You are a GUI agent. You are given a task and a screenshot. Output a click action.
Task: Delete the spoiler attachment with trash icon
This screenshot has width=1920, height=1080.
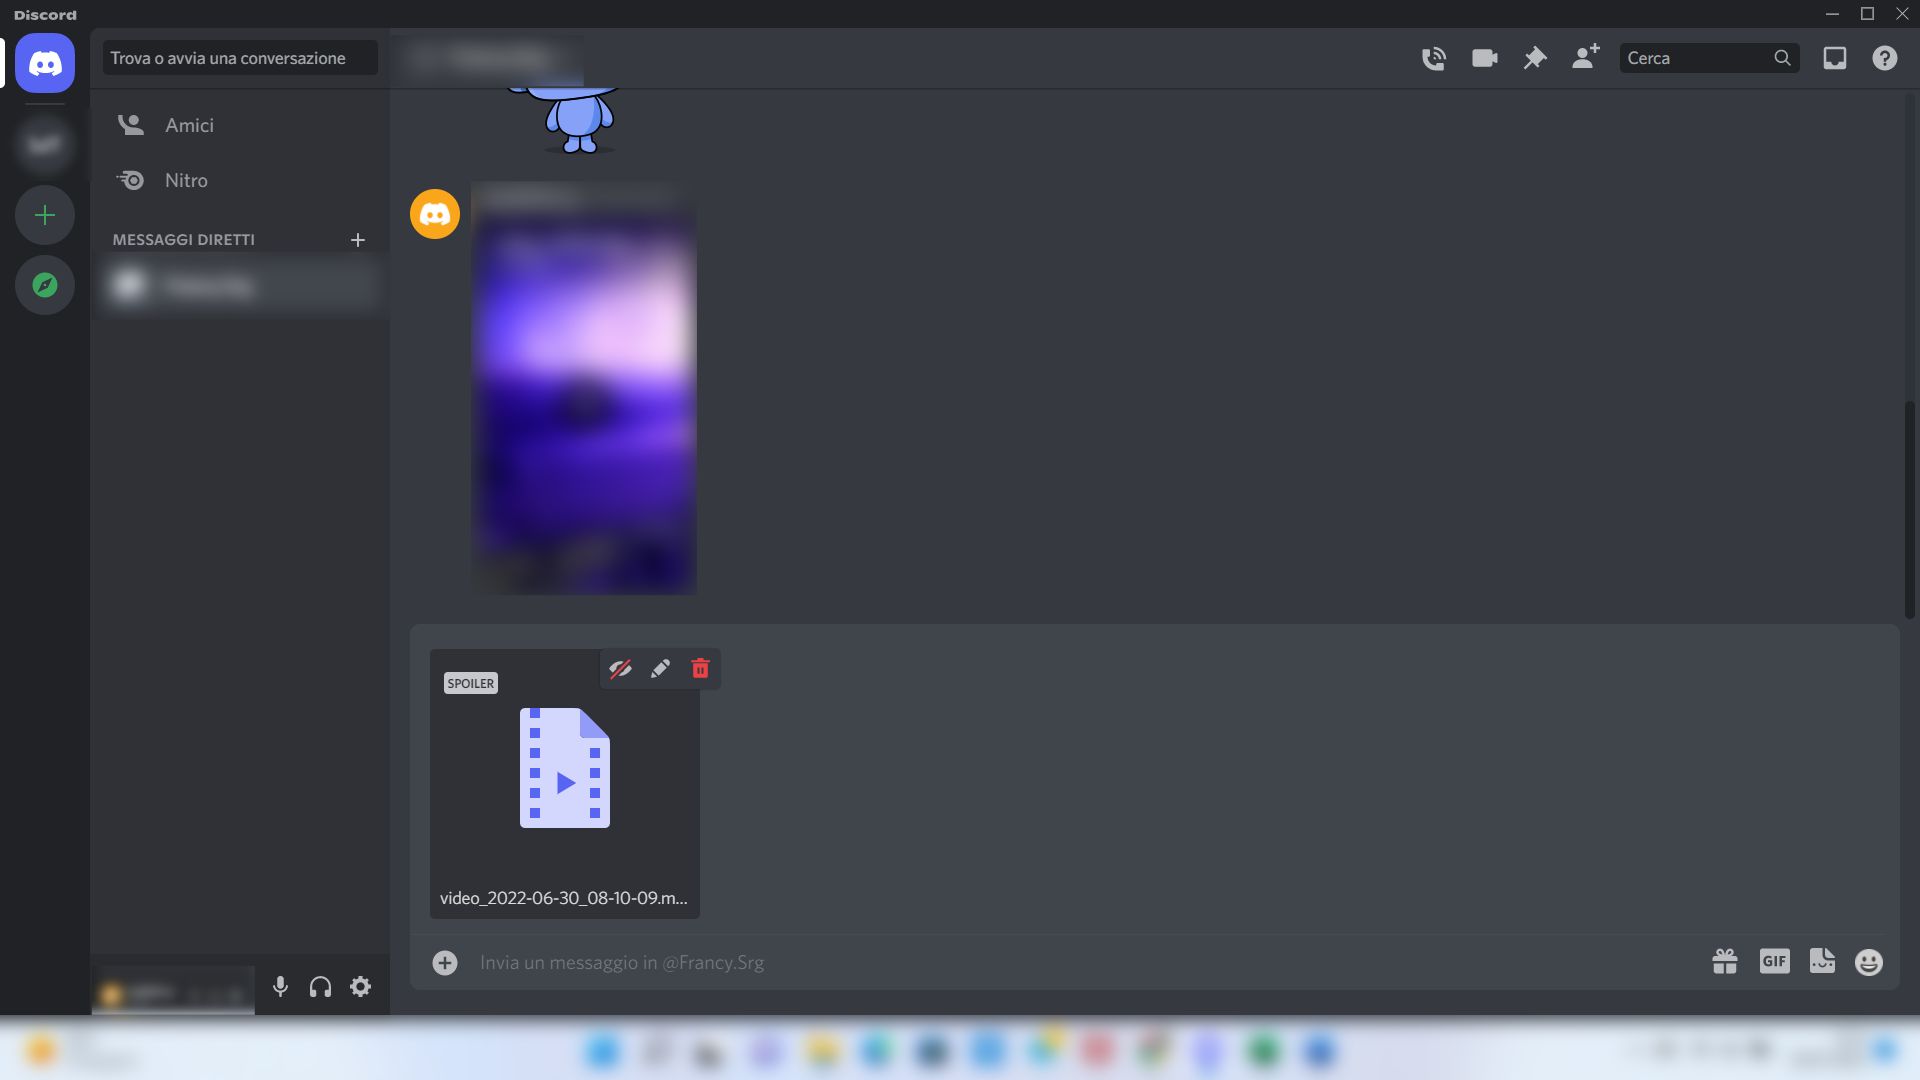[699, 668]
